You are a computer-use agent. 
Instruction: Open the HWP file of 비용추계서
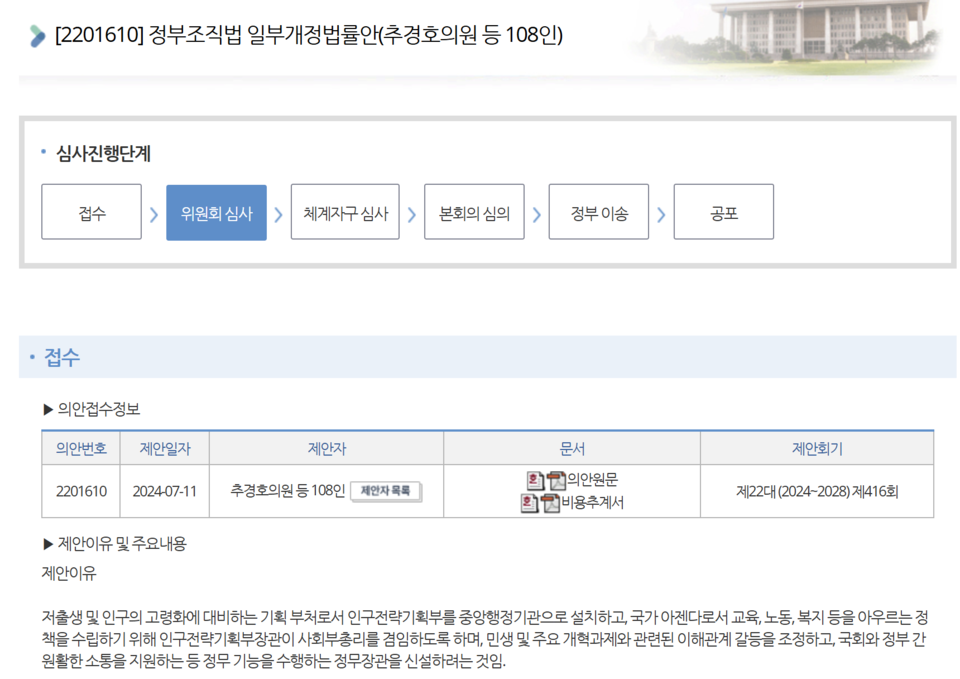point(528,502)
